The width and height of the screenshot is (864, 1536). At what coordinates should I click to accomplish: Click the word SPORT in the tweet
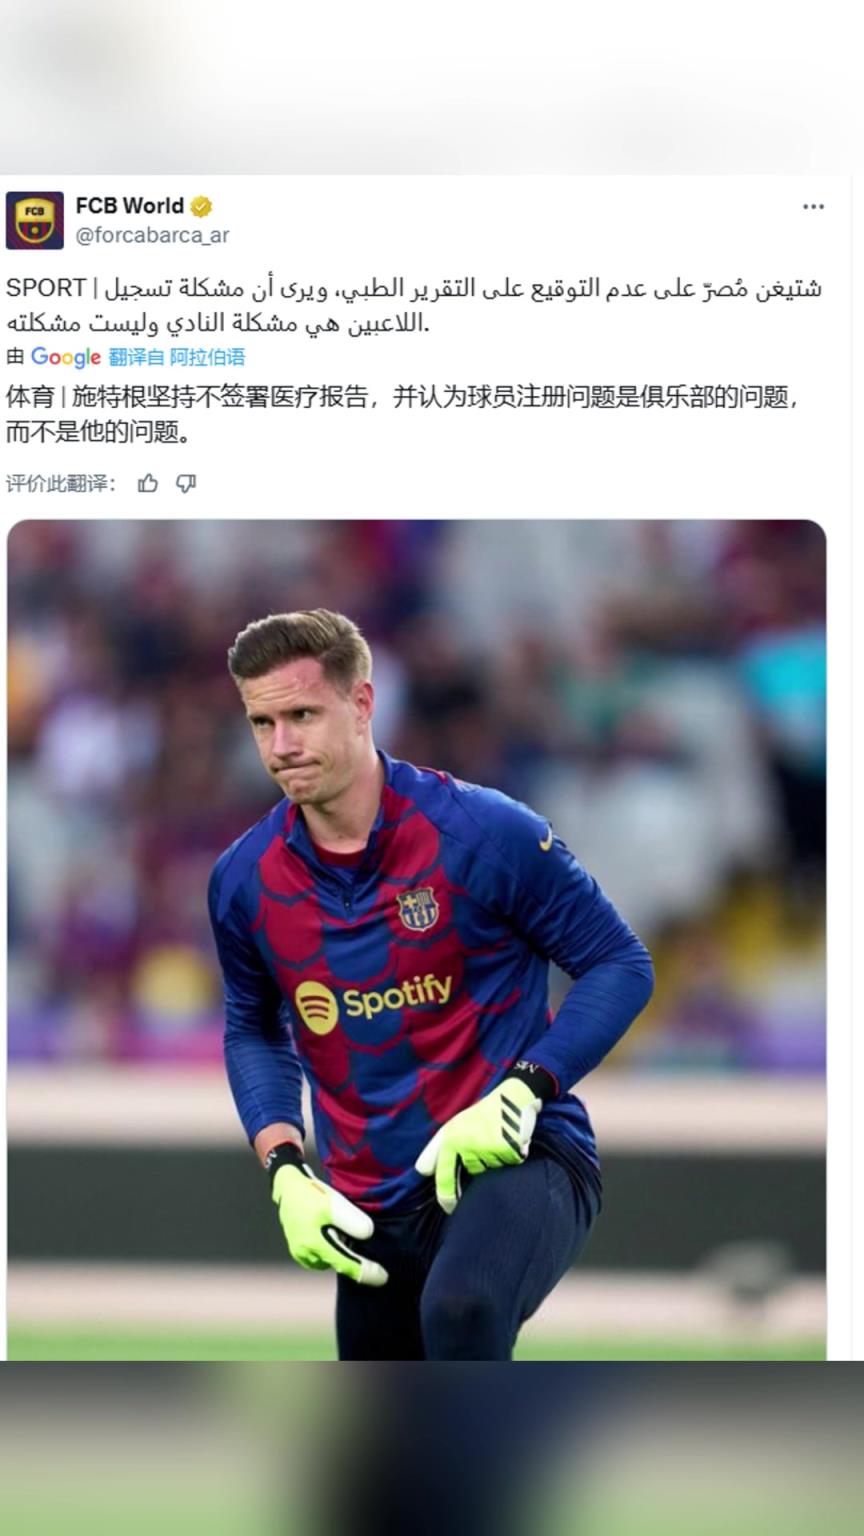[x=46, y=288]
